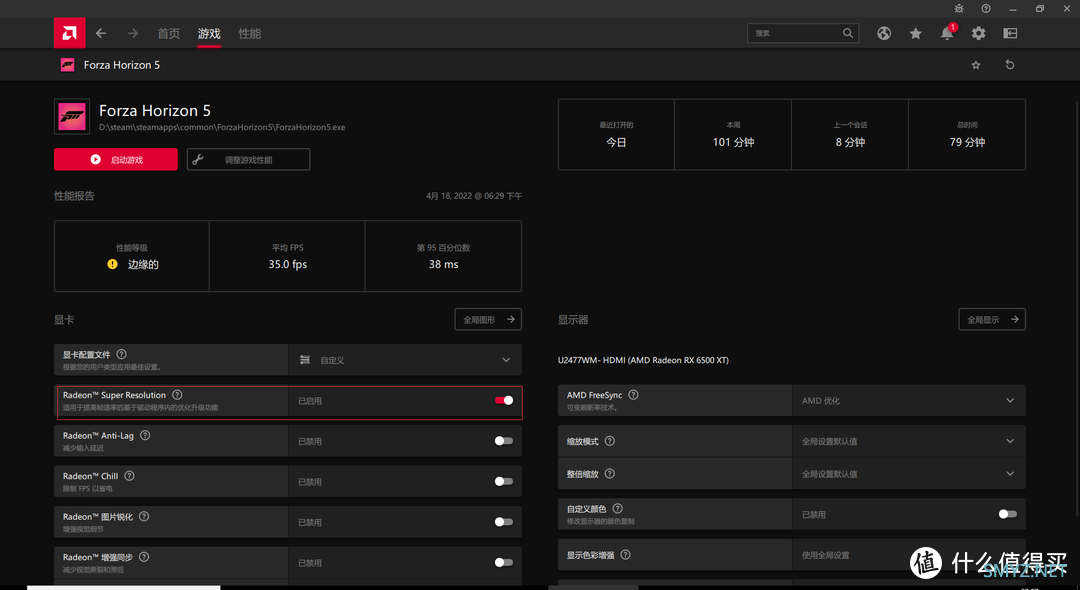Enable Radeon Anti-Lag toggle
Image resolution: width=1080 pixels, height=590 pixels.
click(503, 441)
